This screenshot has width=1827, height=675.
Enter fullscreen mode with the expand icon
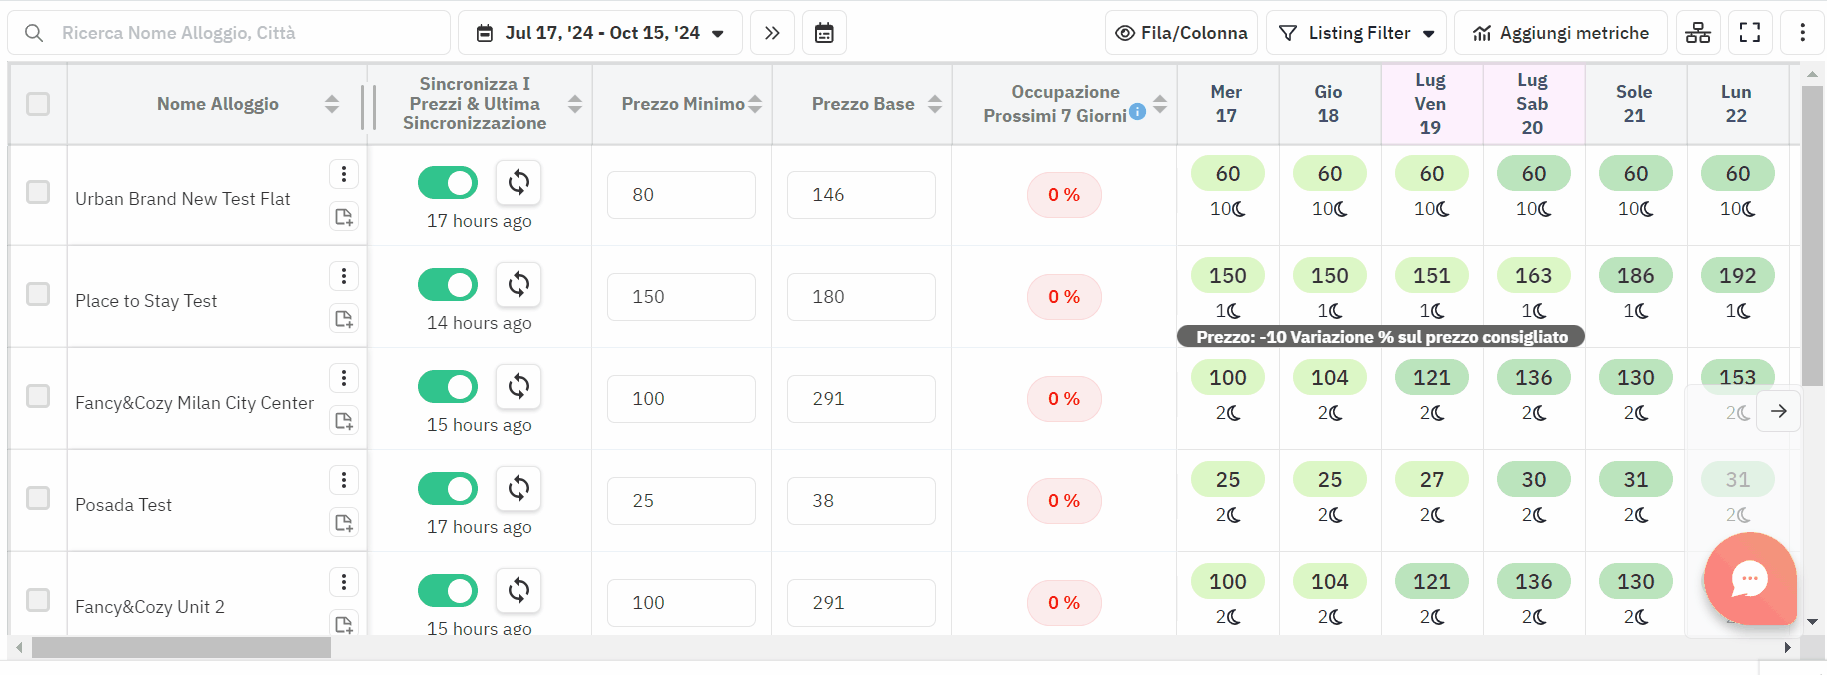point(1750,33)
